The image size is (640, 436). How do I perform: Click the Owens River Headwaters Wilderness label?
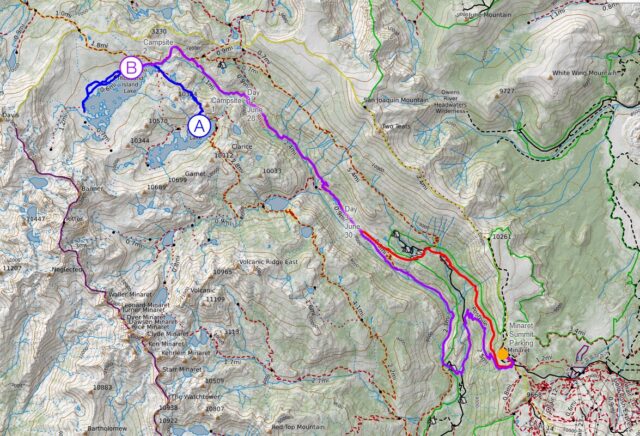(451, 102)
